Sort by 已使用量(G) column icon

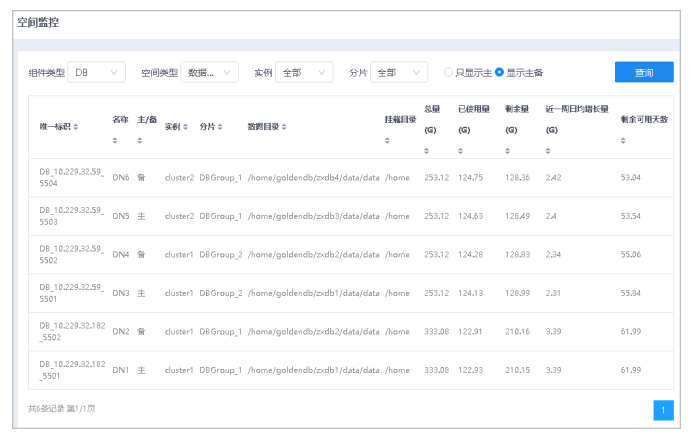[460, 151]
